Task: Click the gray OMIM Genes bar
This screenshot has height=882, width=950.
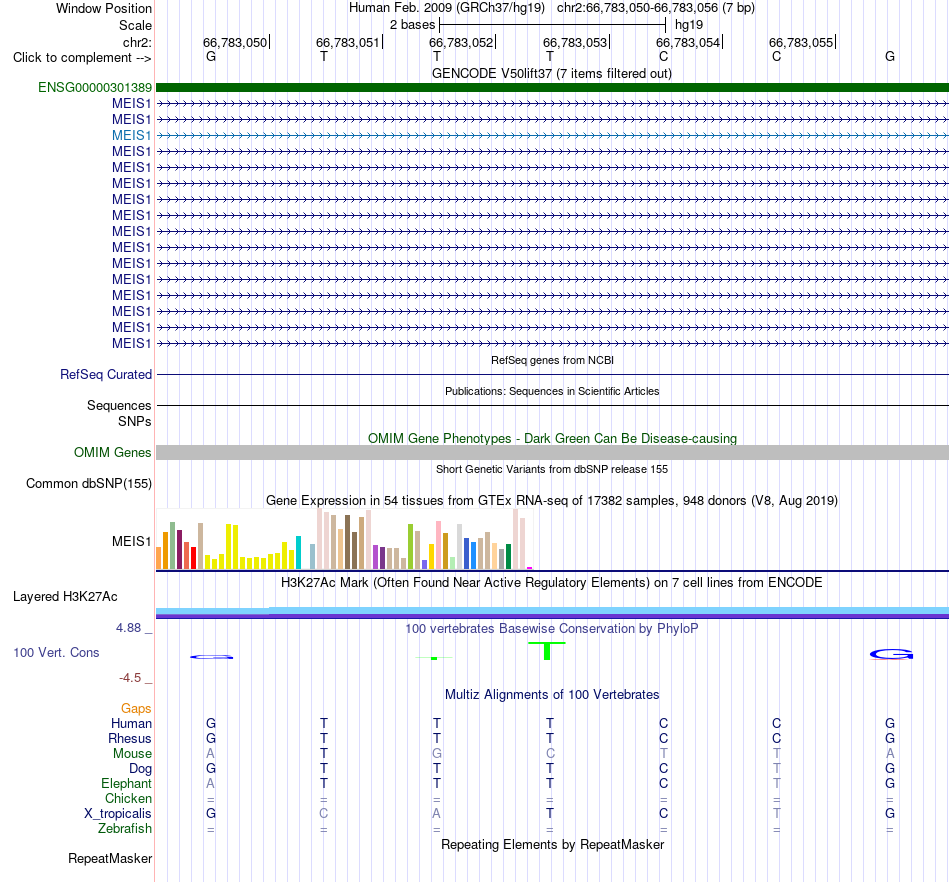Action: (552, 453)
